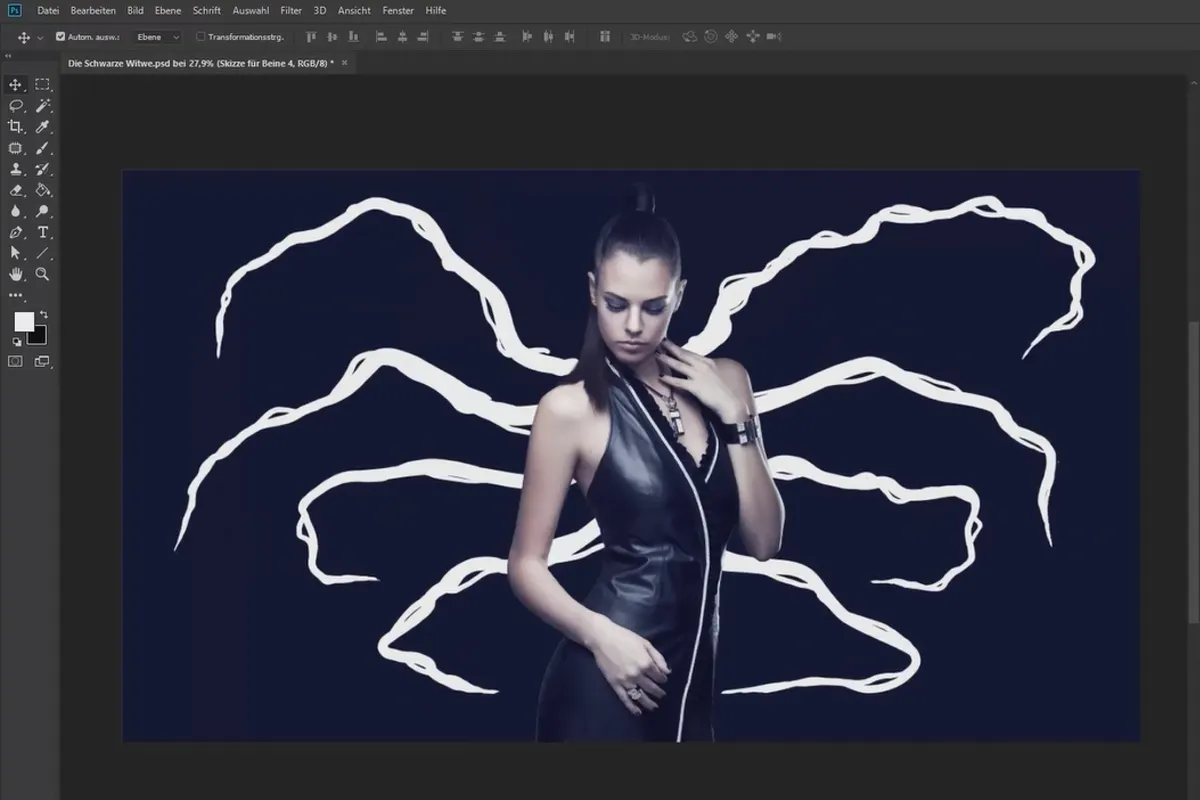This screenshot has width=1200, height=800.
Task: Select the Rectangular Marquee tool
Action: [43, 85]
